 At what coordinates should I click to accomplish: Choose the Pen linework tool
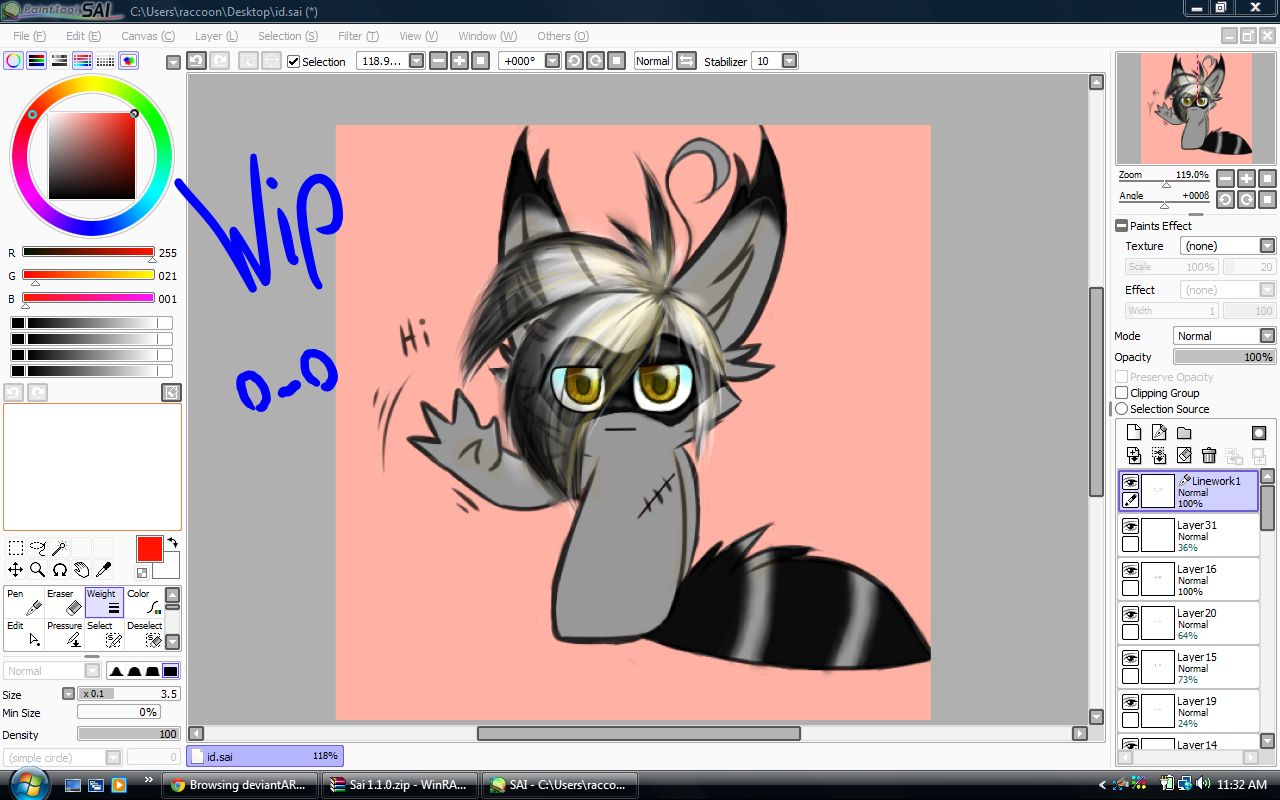24,602
